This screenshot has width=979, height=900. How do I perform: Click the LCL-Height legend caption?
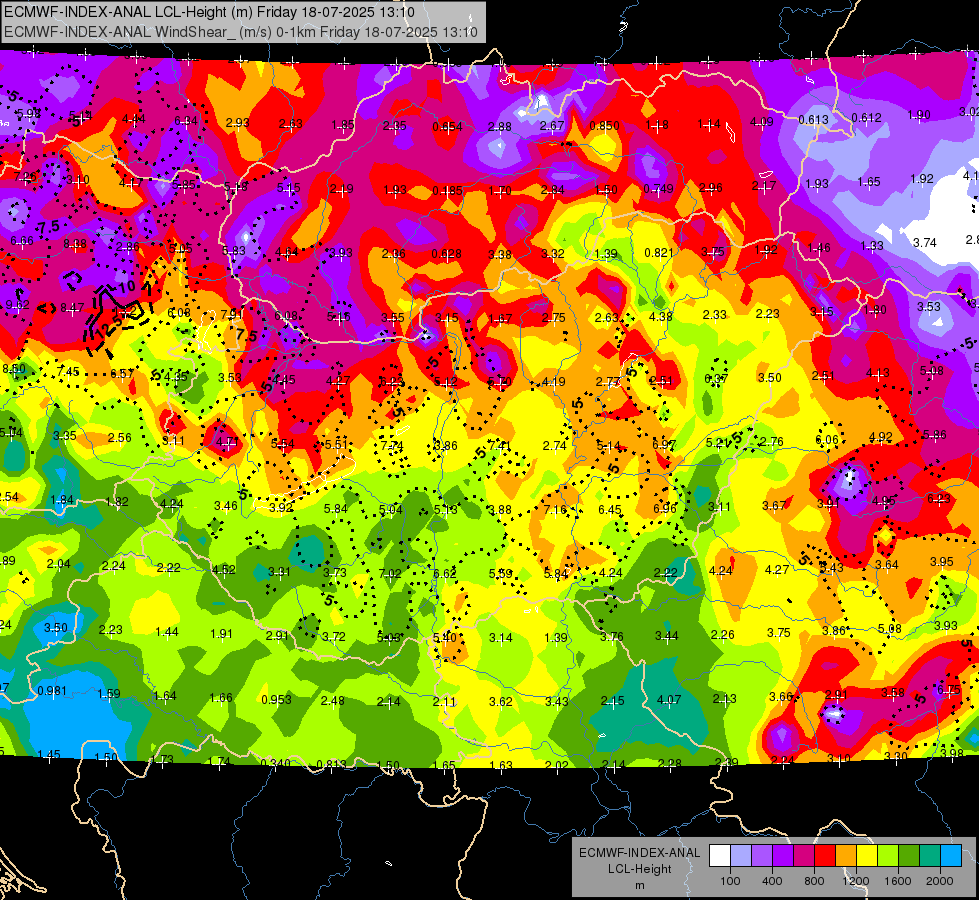pyautogui.click(x=639, y=869)
